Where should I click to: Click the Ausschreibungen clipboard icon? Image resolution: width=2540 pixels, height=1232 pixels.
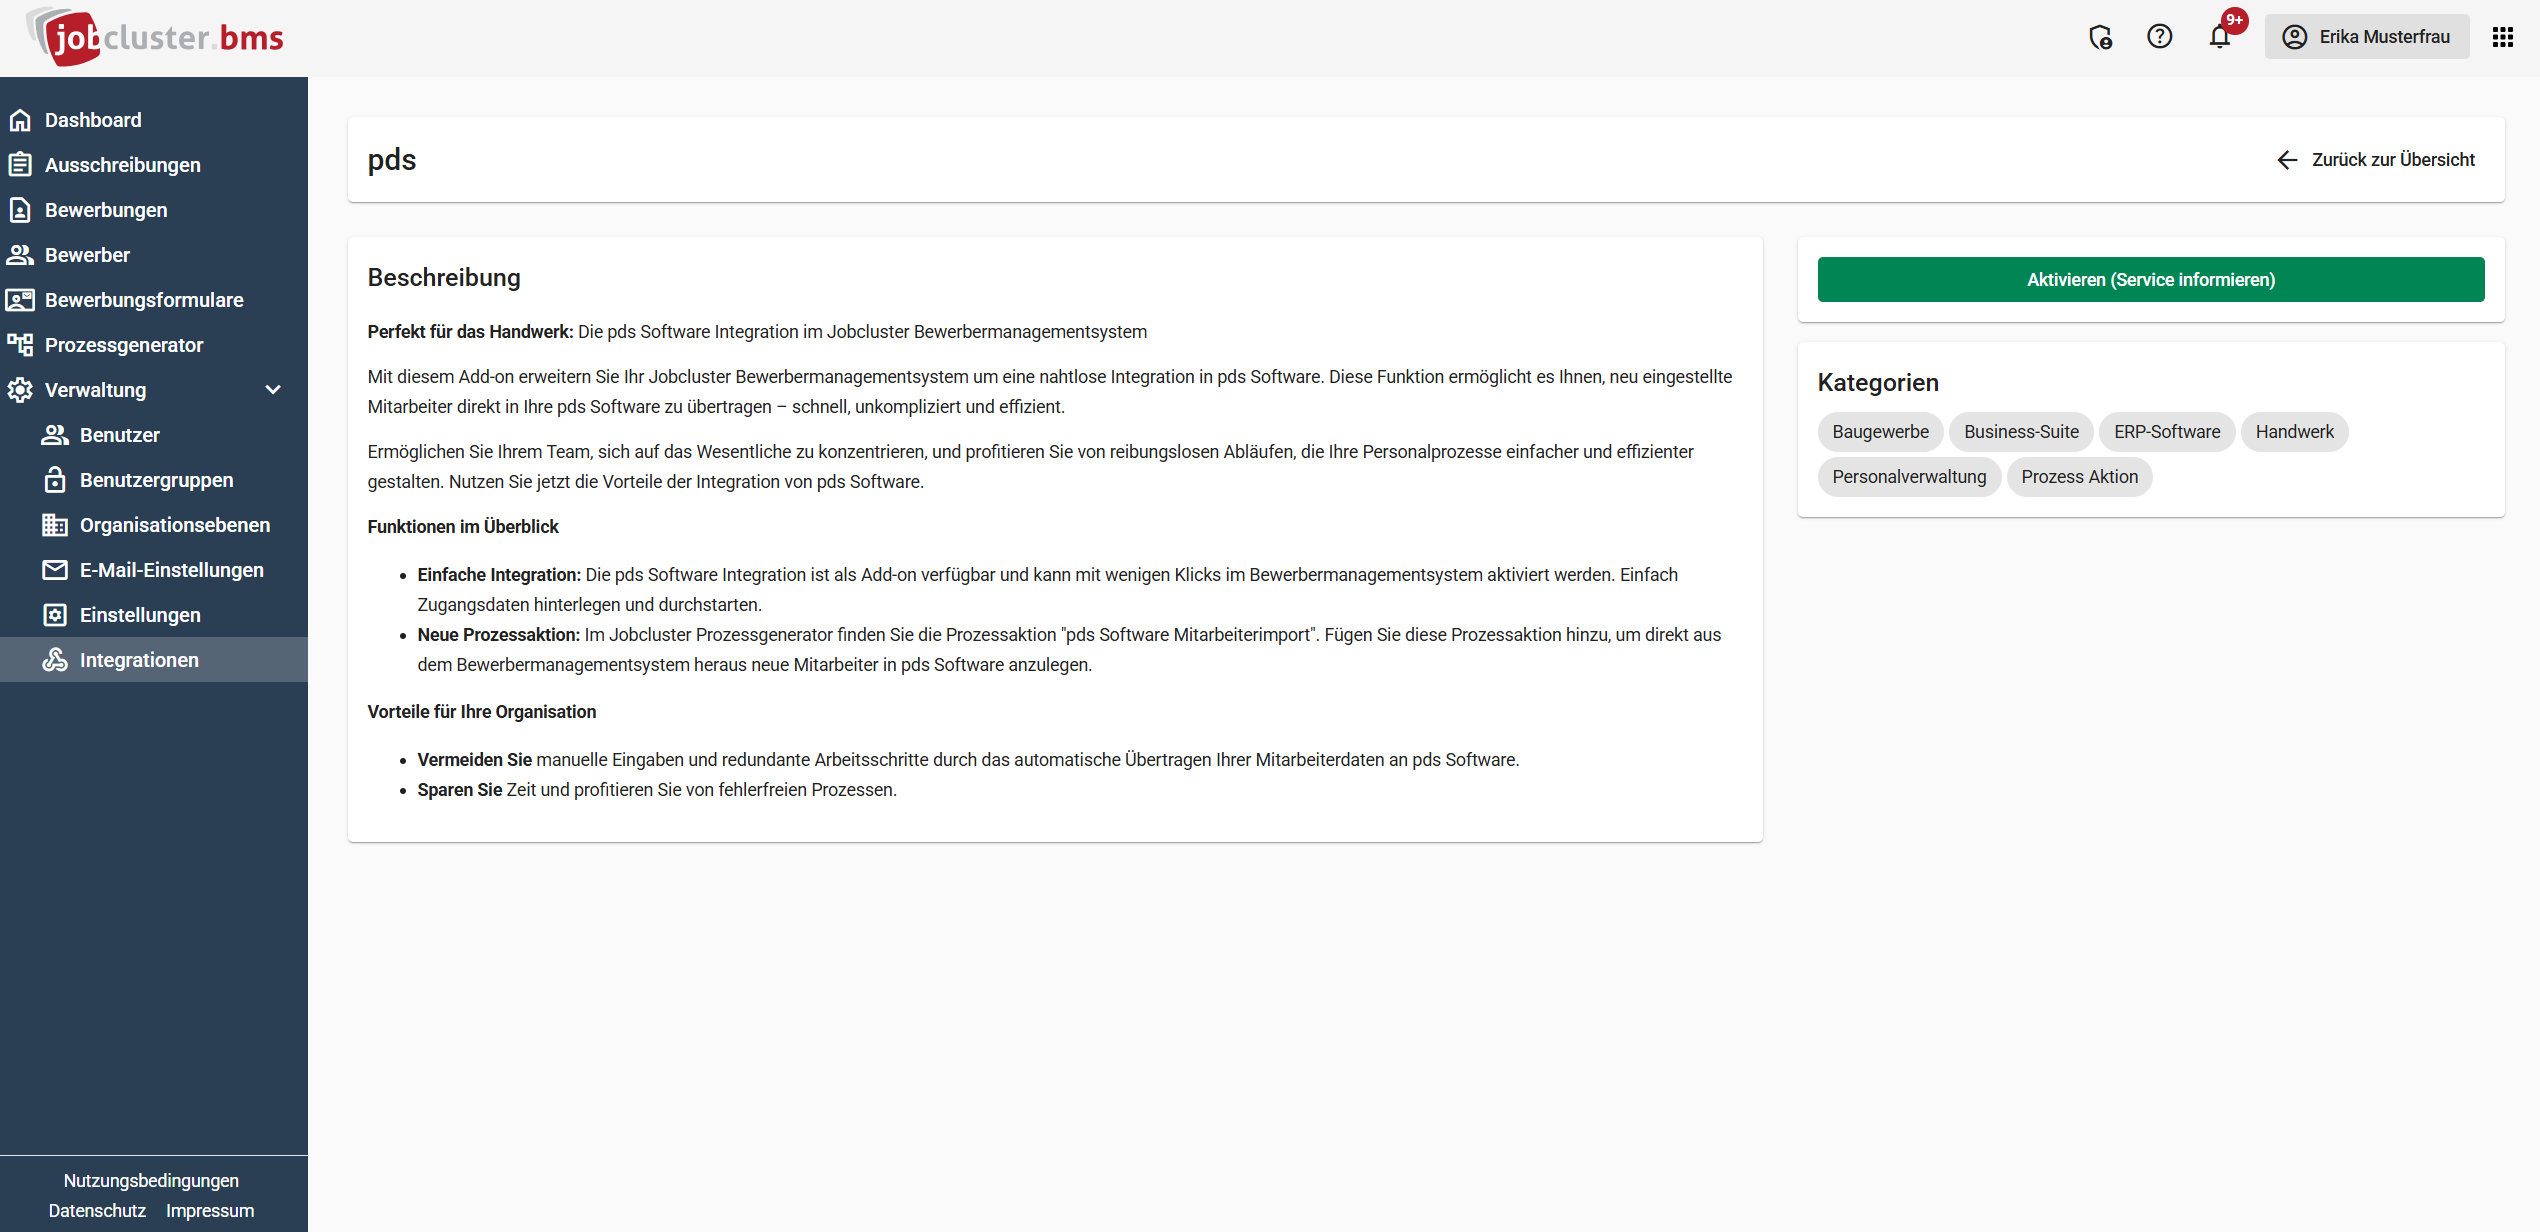pyautogui.click(x=20, y=165)
